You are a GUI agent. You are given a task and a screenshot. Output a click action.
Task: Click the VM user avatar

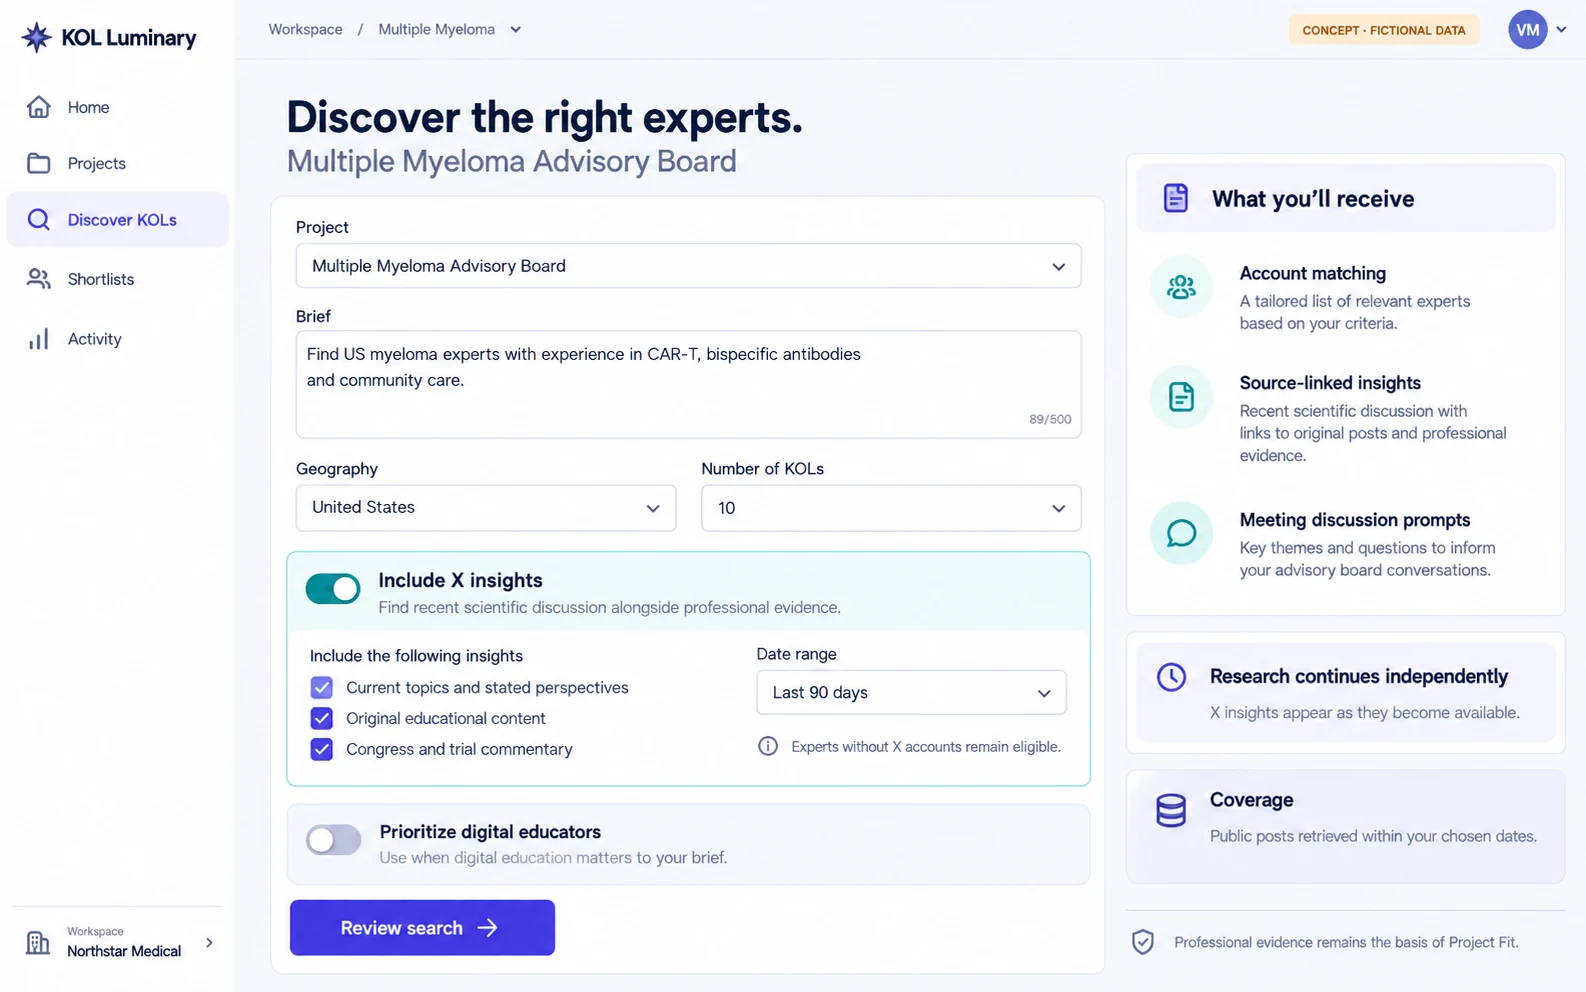pos(1528,30)
